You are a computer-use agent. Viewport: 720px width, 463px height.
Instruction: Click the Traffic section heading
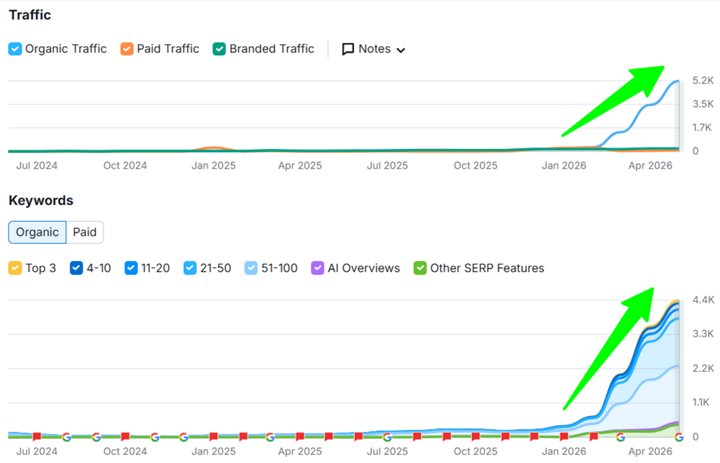30,15
